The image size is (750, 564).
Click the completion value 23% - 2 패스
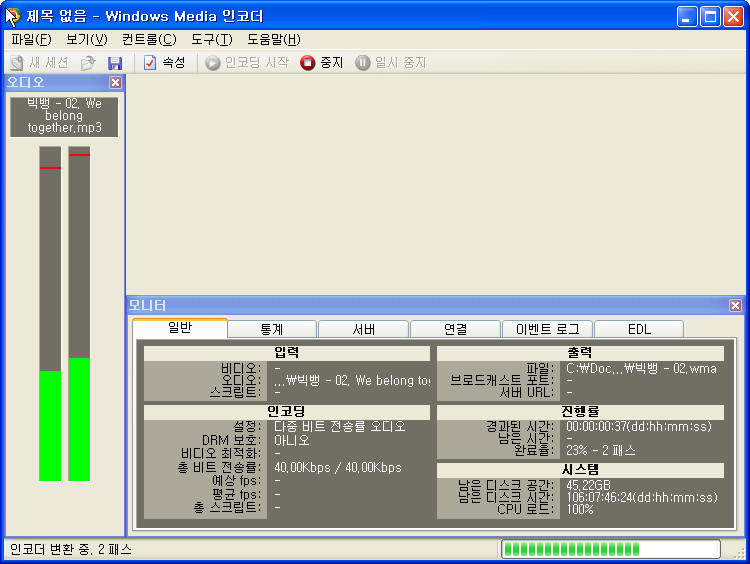[601, 450]
